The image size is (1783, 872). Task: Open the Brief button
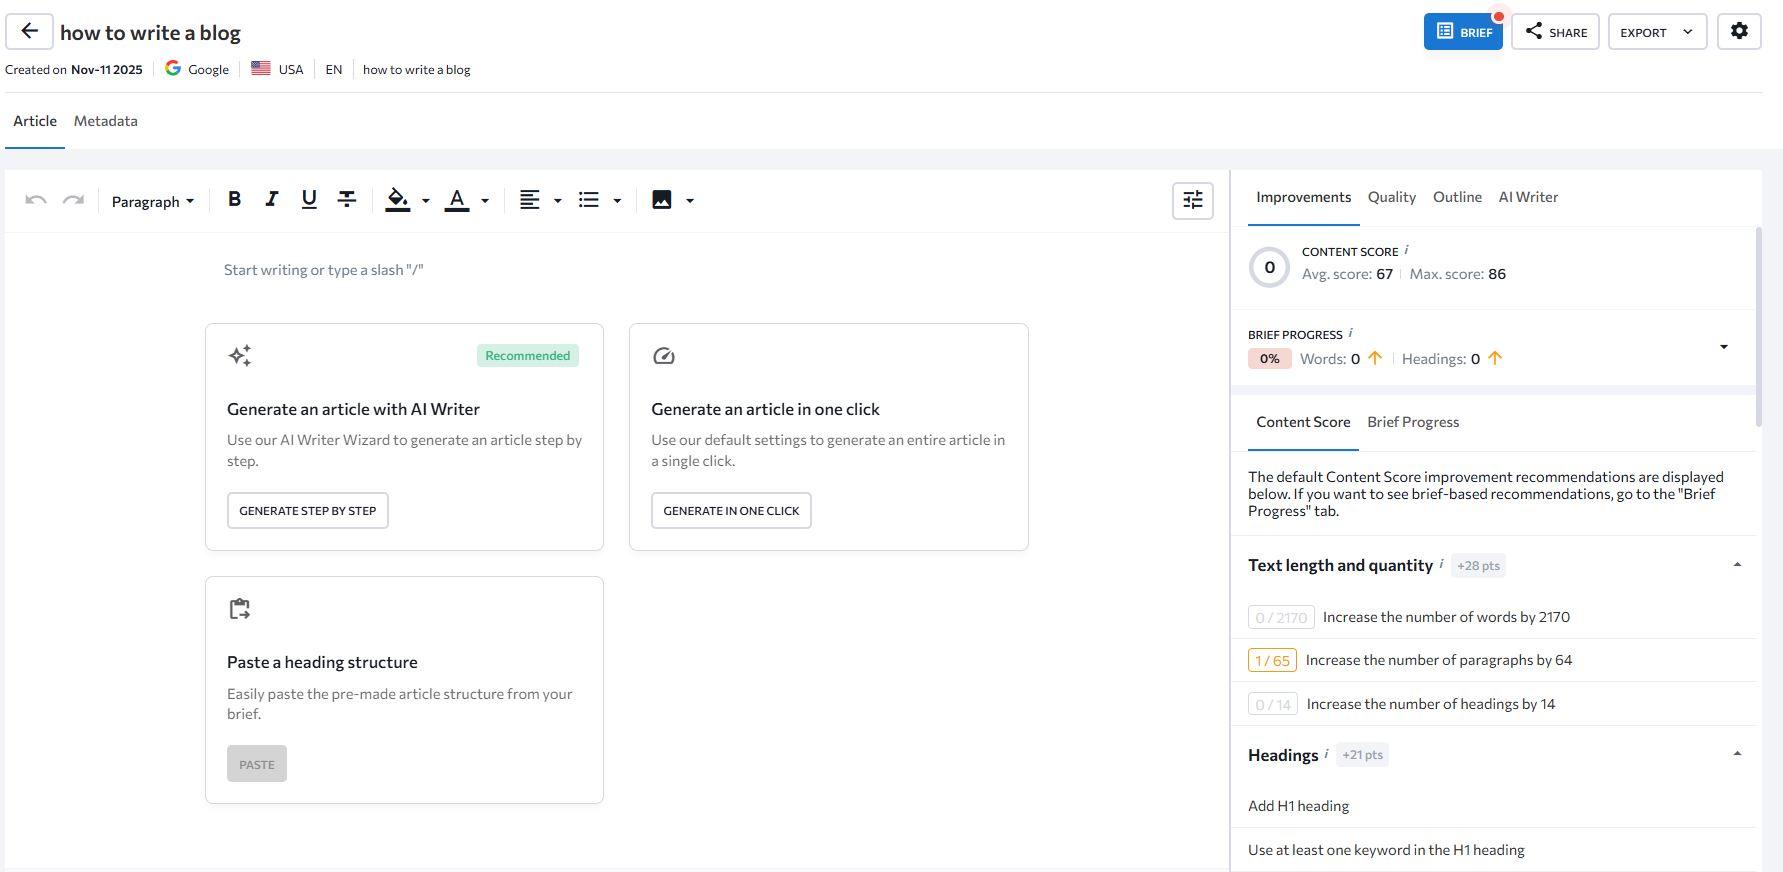click(1463, 32)
